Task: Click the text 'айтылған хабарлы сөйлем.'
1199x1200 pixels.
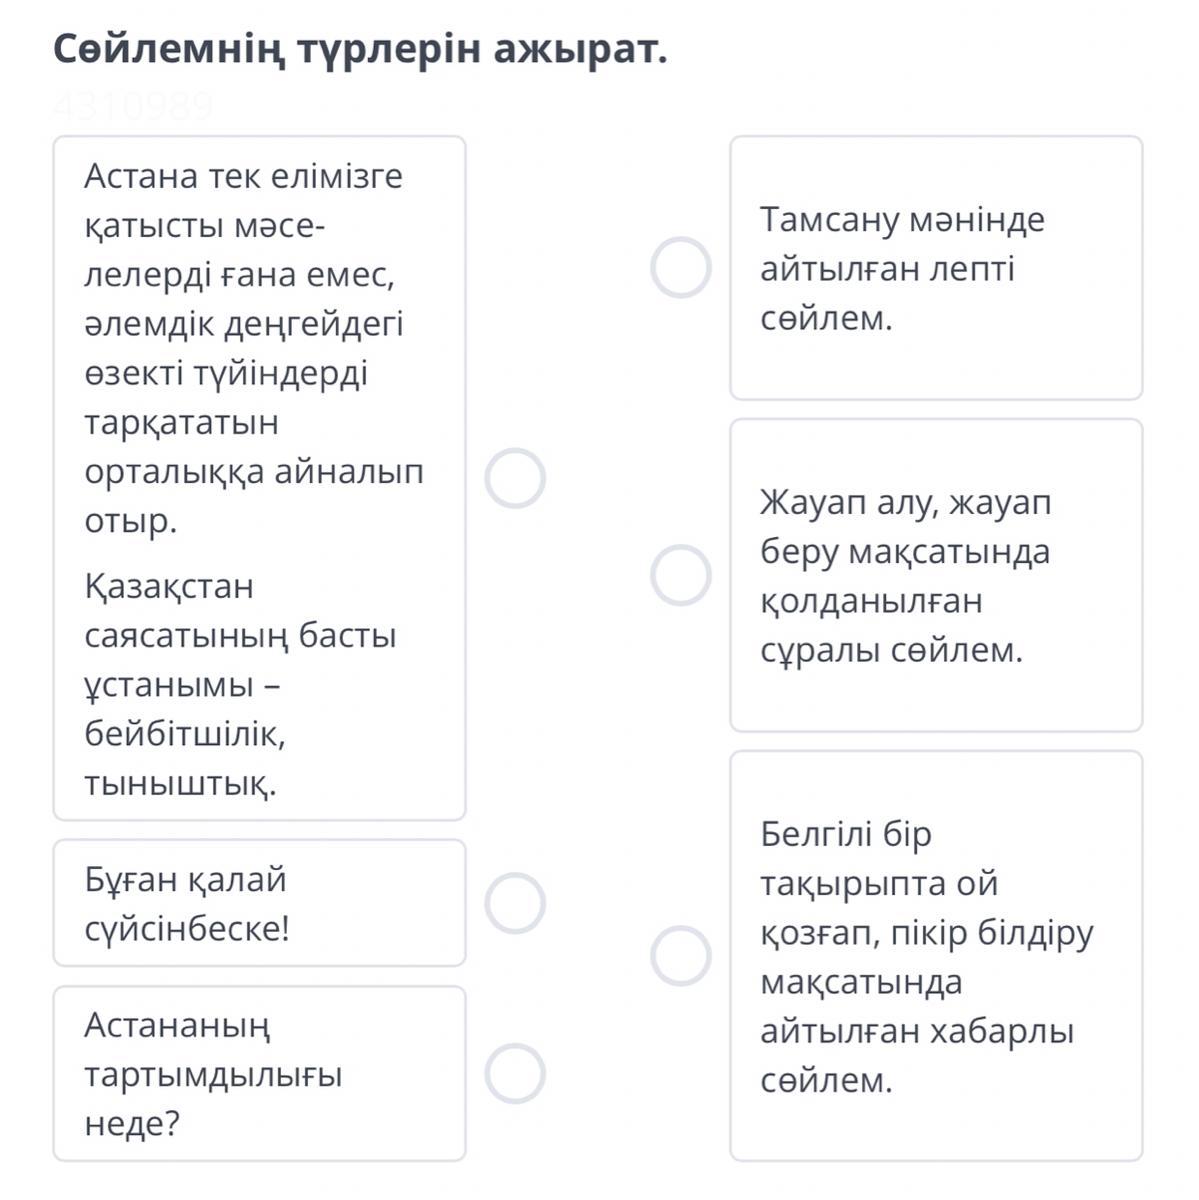Action: pyautogui.click(x=916, y=1055)
